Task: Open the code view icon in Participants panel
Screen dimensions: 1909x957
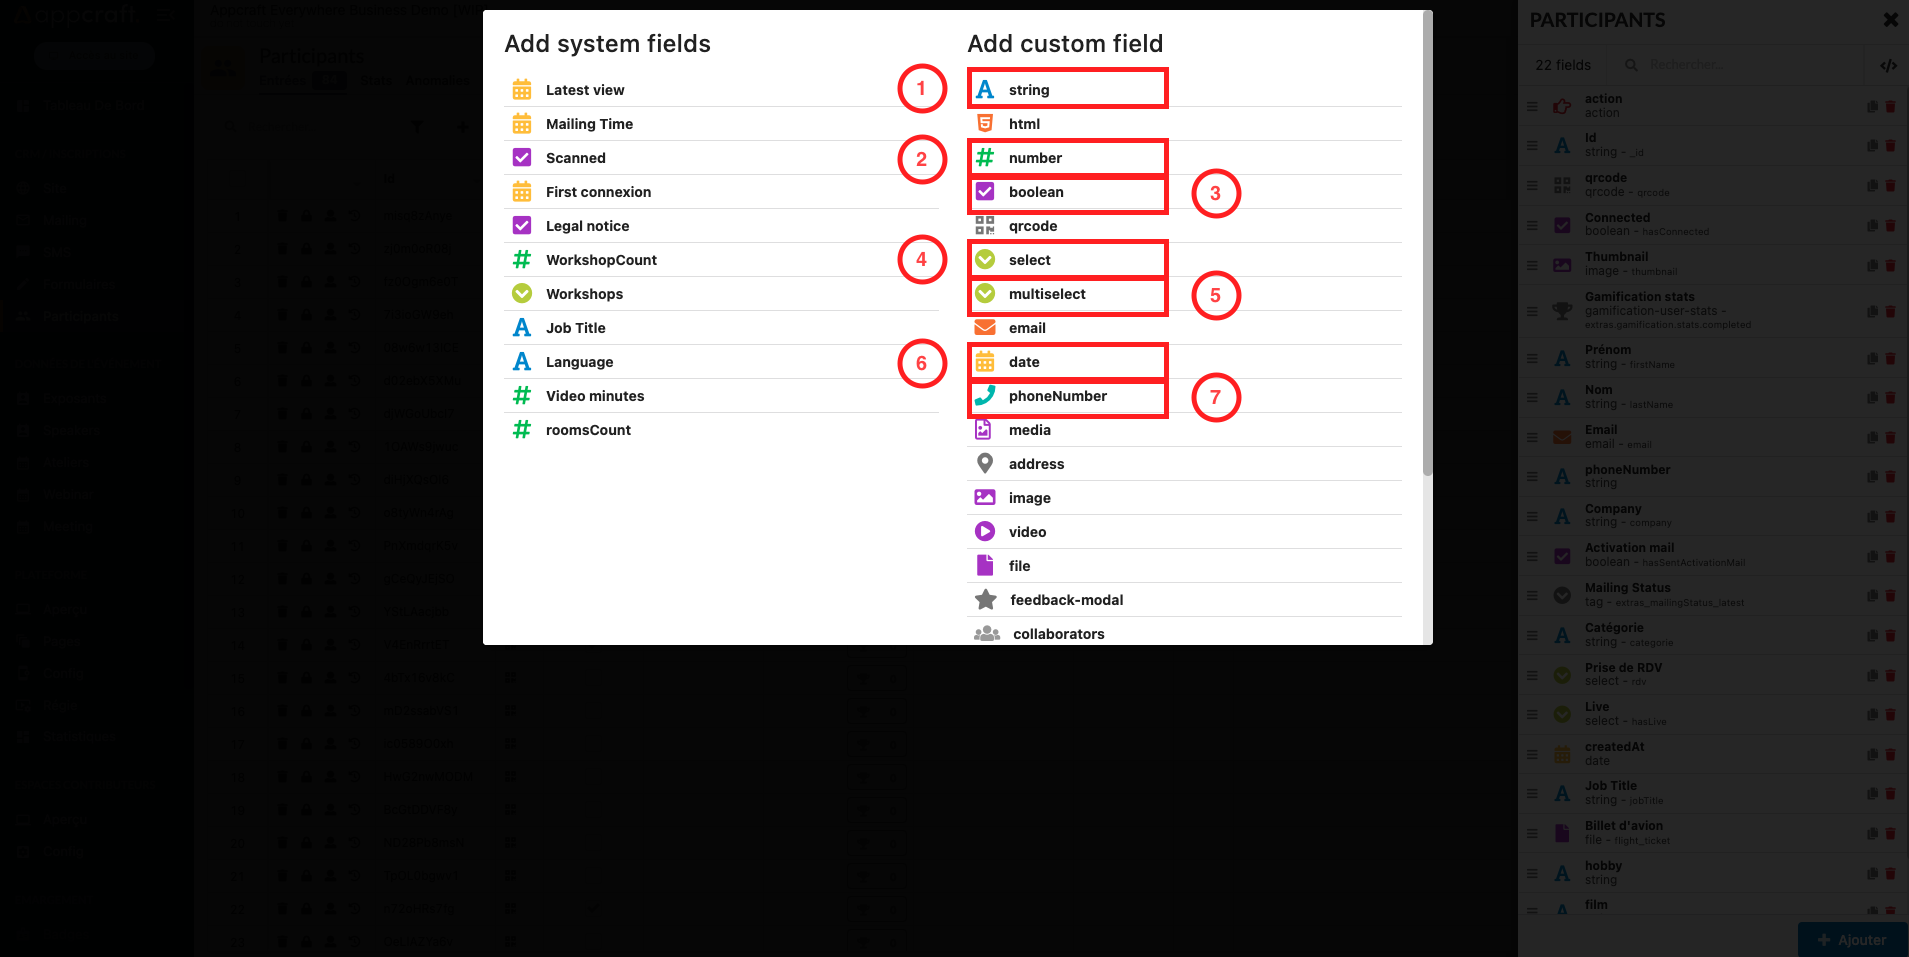Action: click(1888, 66)
